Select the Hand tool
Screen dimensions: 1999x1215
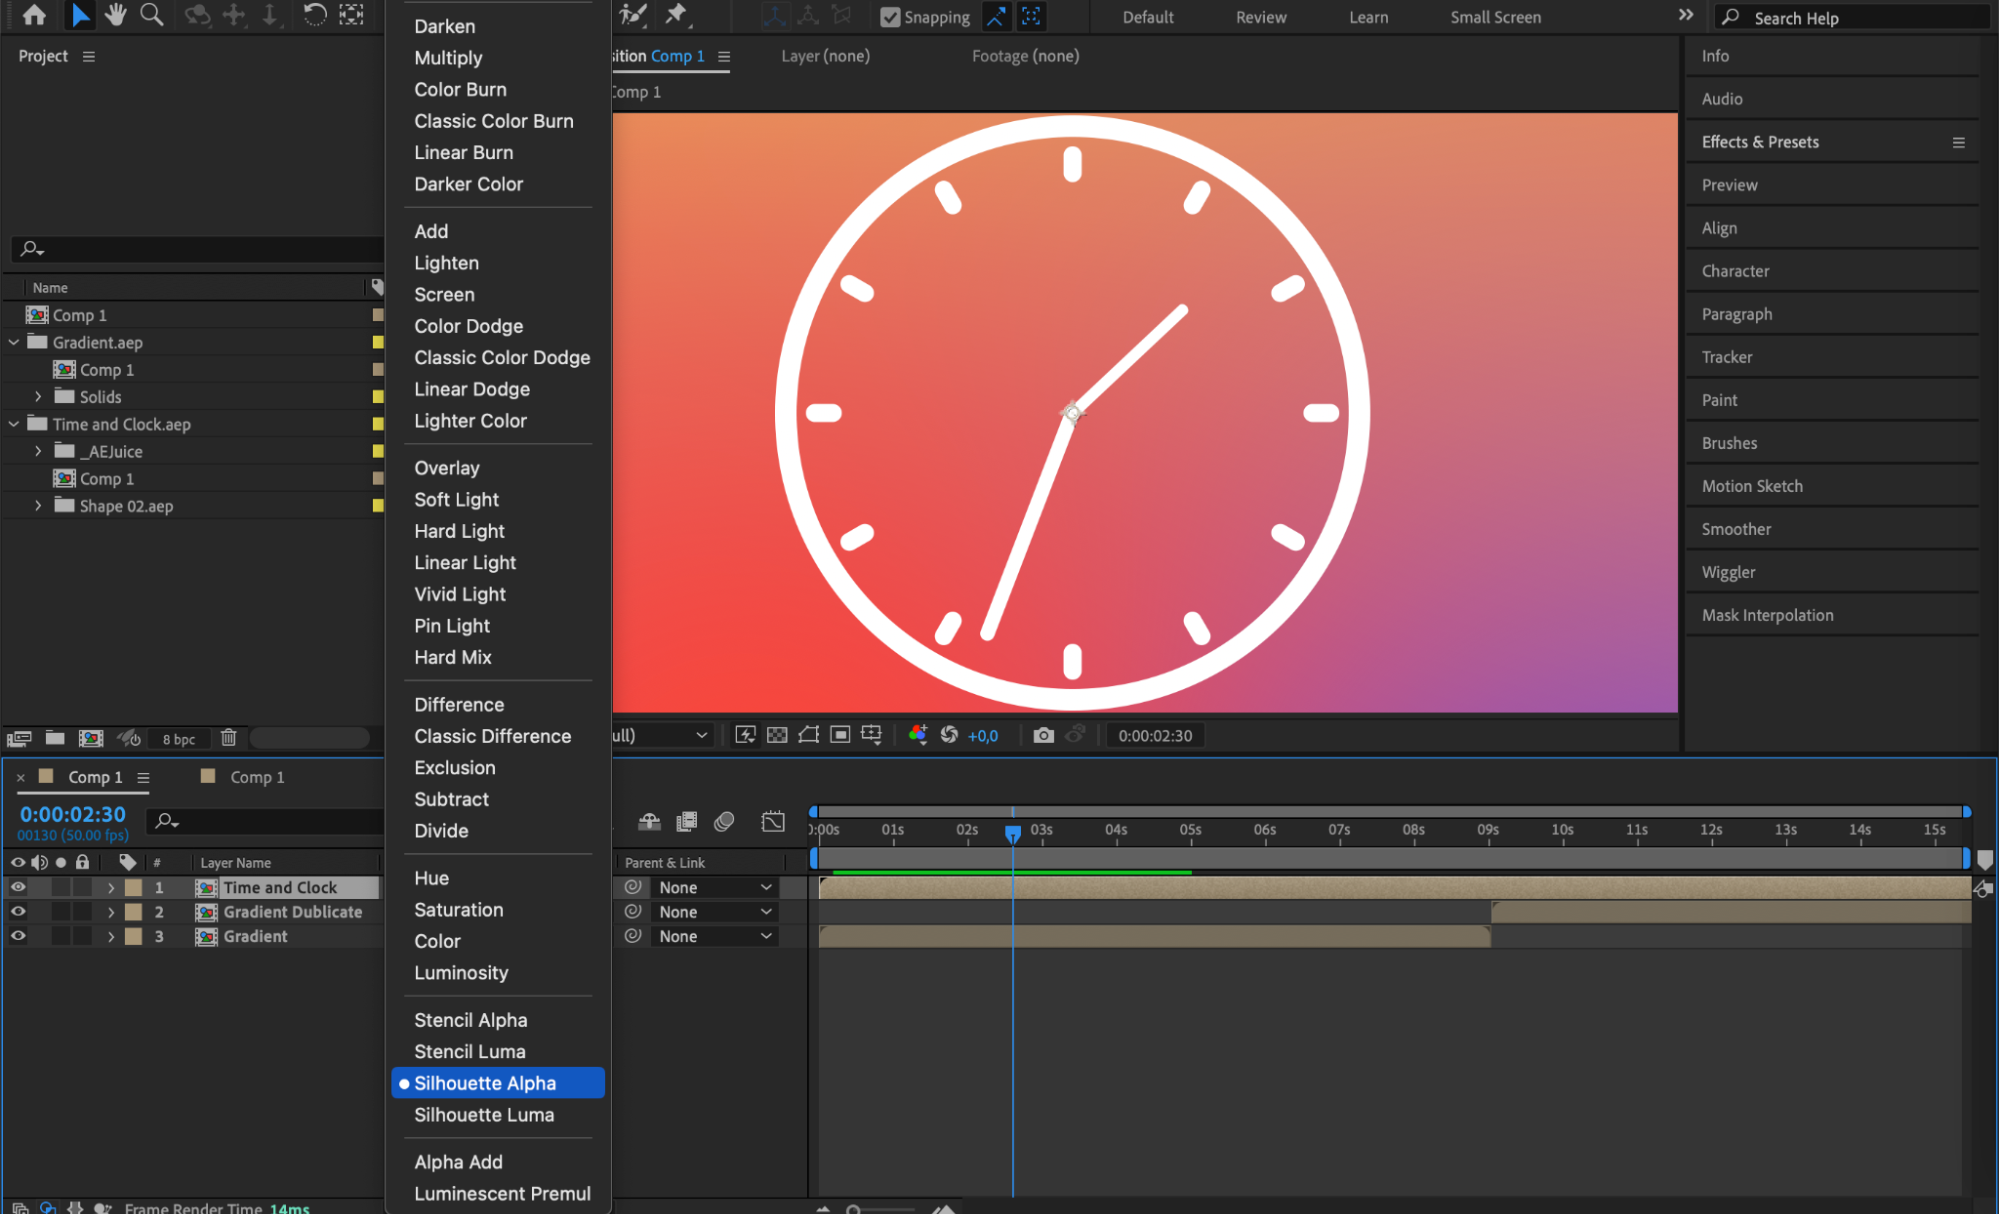click(x=116, y=15)
